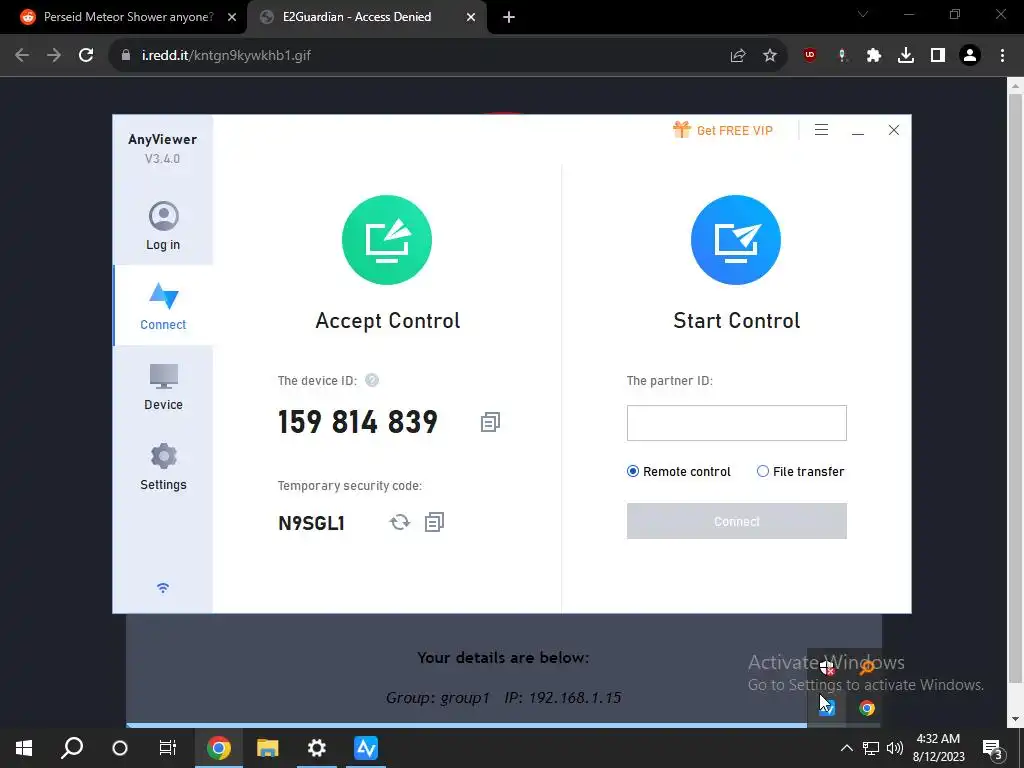This screenshot has height=768, width=1024.
Task: Open volume control in tray
Action: (x=895, y=748)
